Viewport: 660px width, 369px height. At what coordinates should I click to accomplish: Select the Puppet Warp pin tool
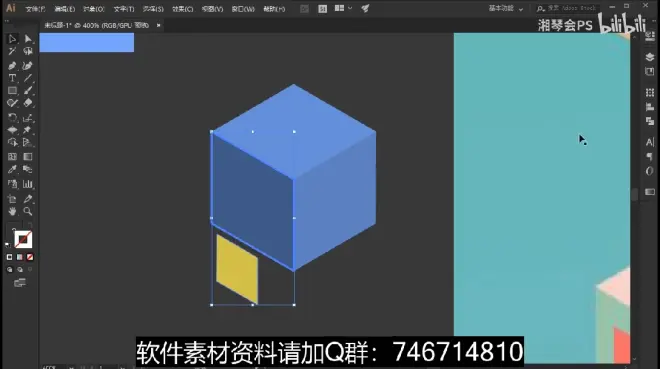click(28, 130)
